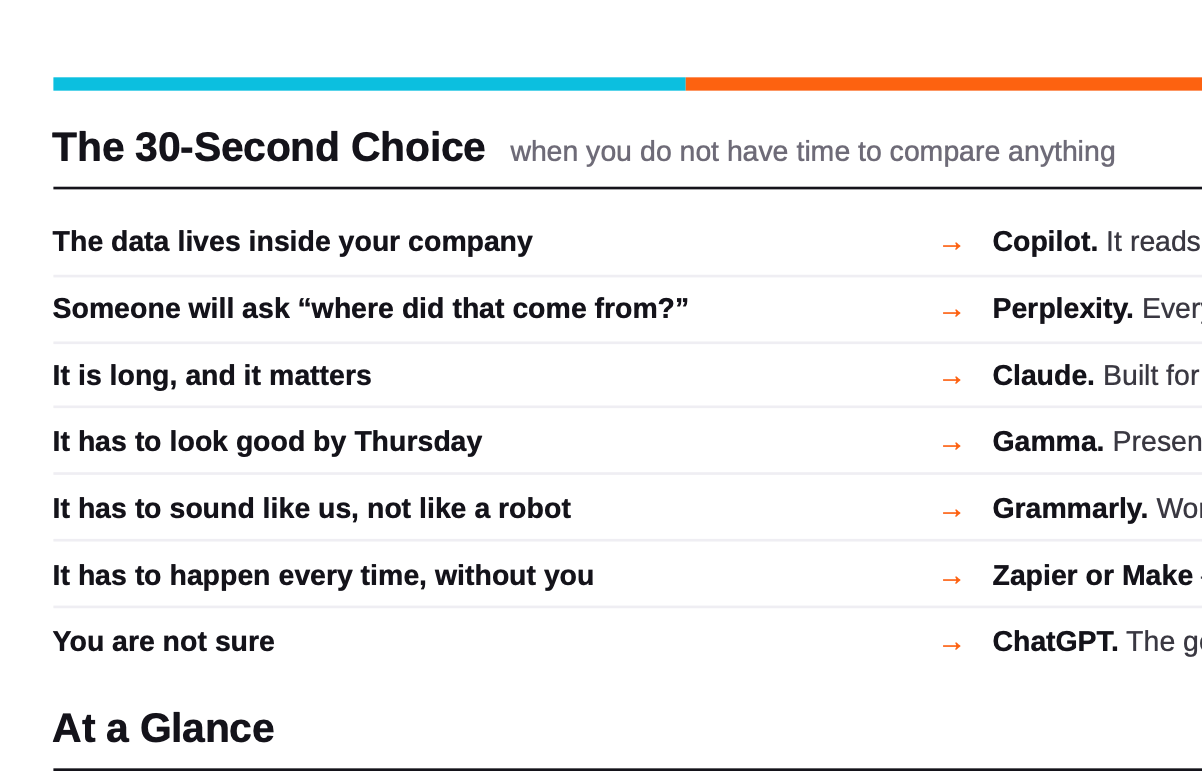Click the orange segment of the top bar
The width and height of the screenshot is (1202, 782).
click(x=944, y=84)
